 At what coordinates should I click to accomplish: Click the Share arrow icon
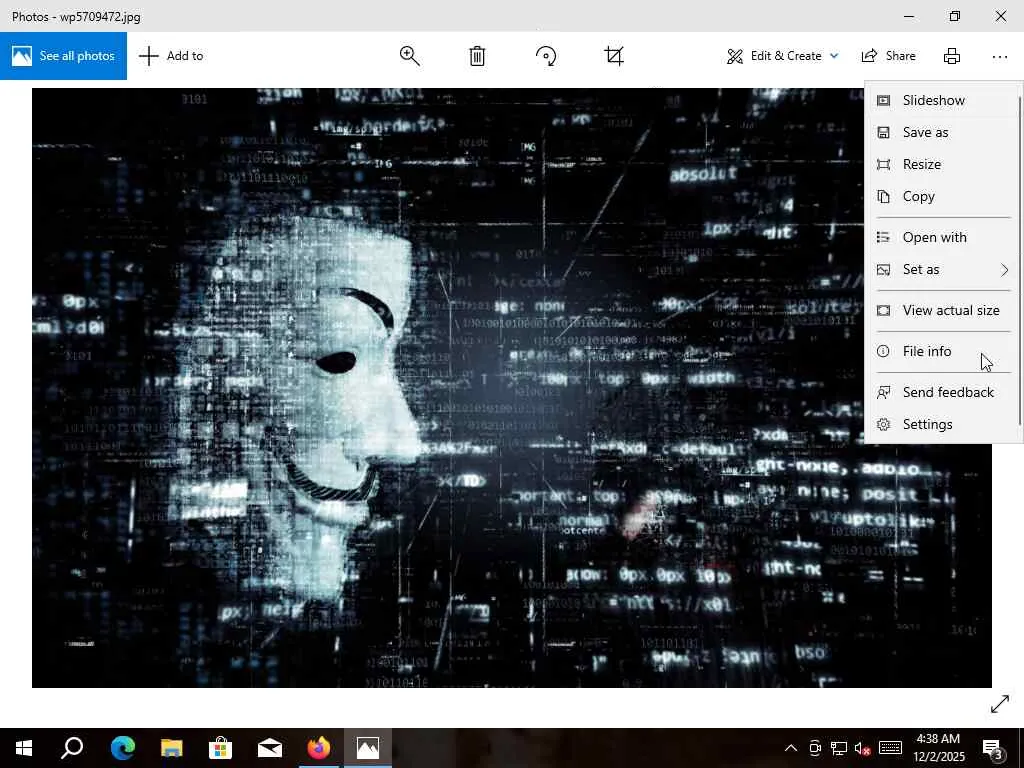869,56
